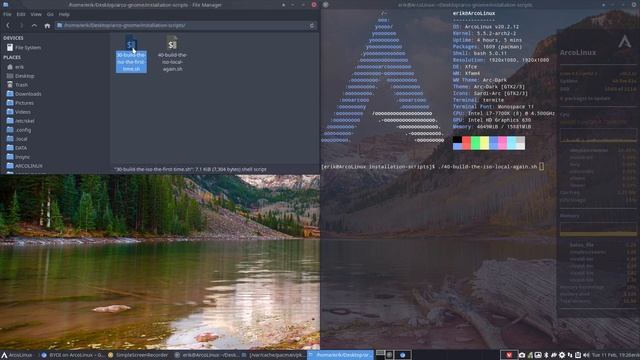Switch to the first workspace in the pager
This screenshot has width=640, height=360.
(380, 355)
